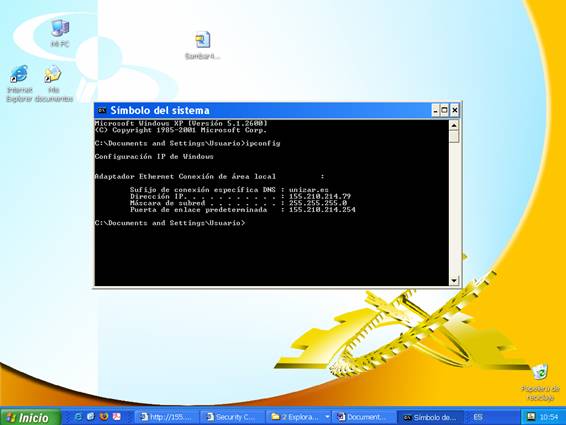The width and height of the screenshot is (566, 425).
Task: Close the Símbolo del sistema window
Action: coord(455,110)
